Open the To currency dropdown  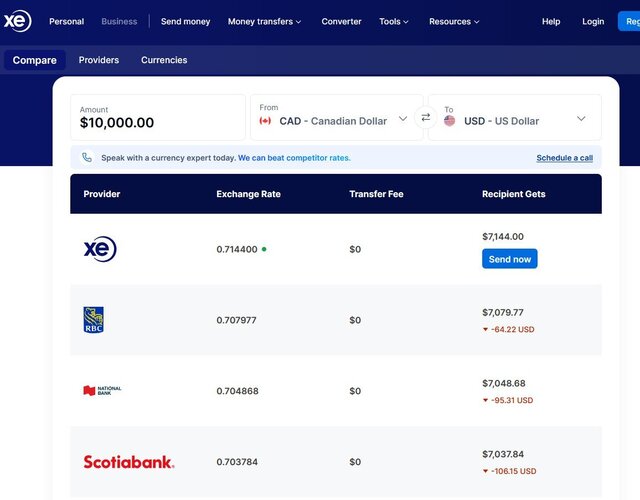click(515, 118)
